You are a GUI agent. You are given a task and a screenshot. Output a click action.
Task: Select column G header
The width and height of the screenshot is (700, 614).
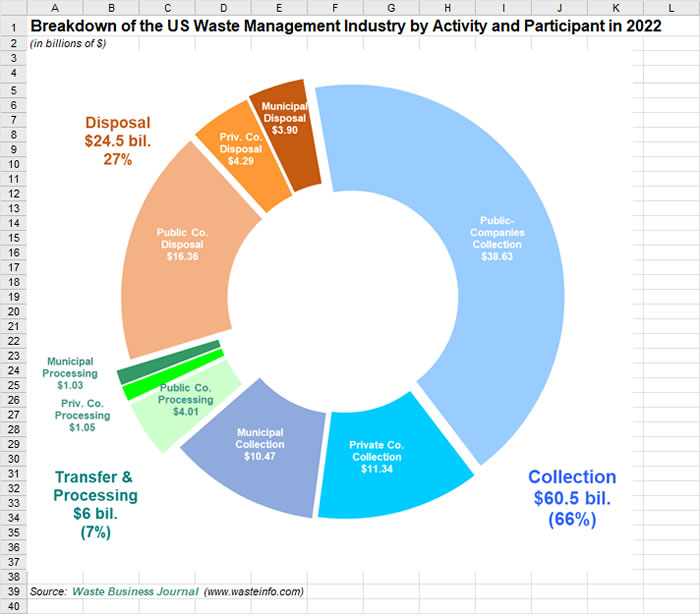point(392,8)
